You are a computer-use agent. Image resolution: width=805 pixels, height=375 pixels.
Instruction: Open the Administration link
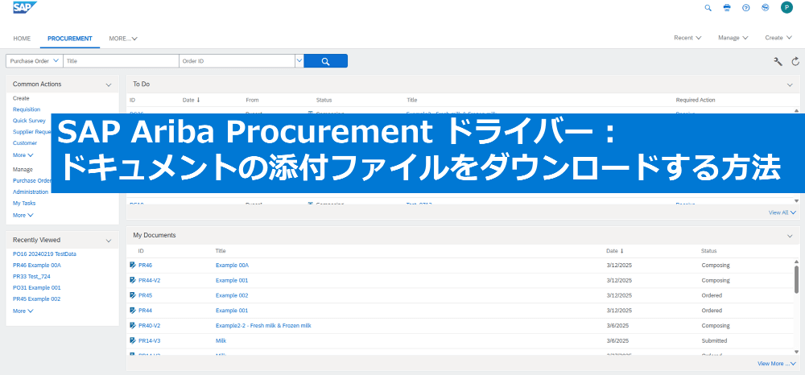30,192
